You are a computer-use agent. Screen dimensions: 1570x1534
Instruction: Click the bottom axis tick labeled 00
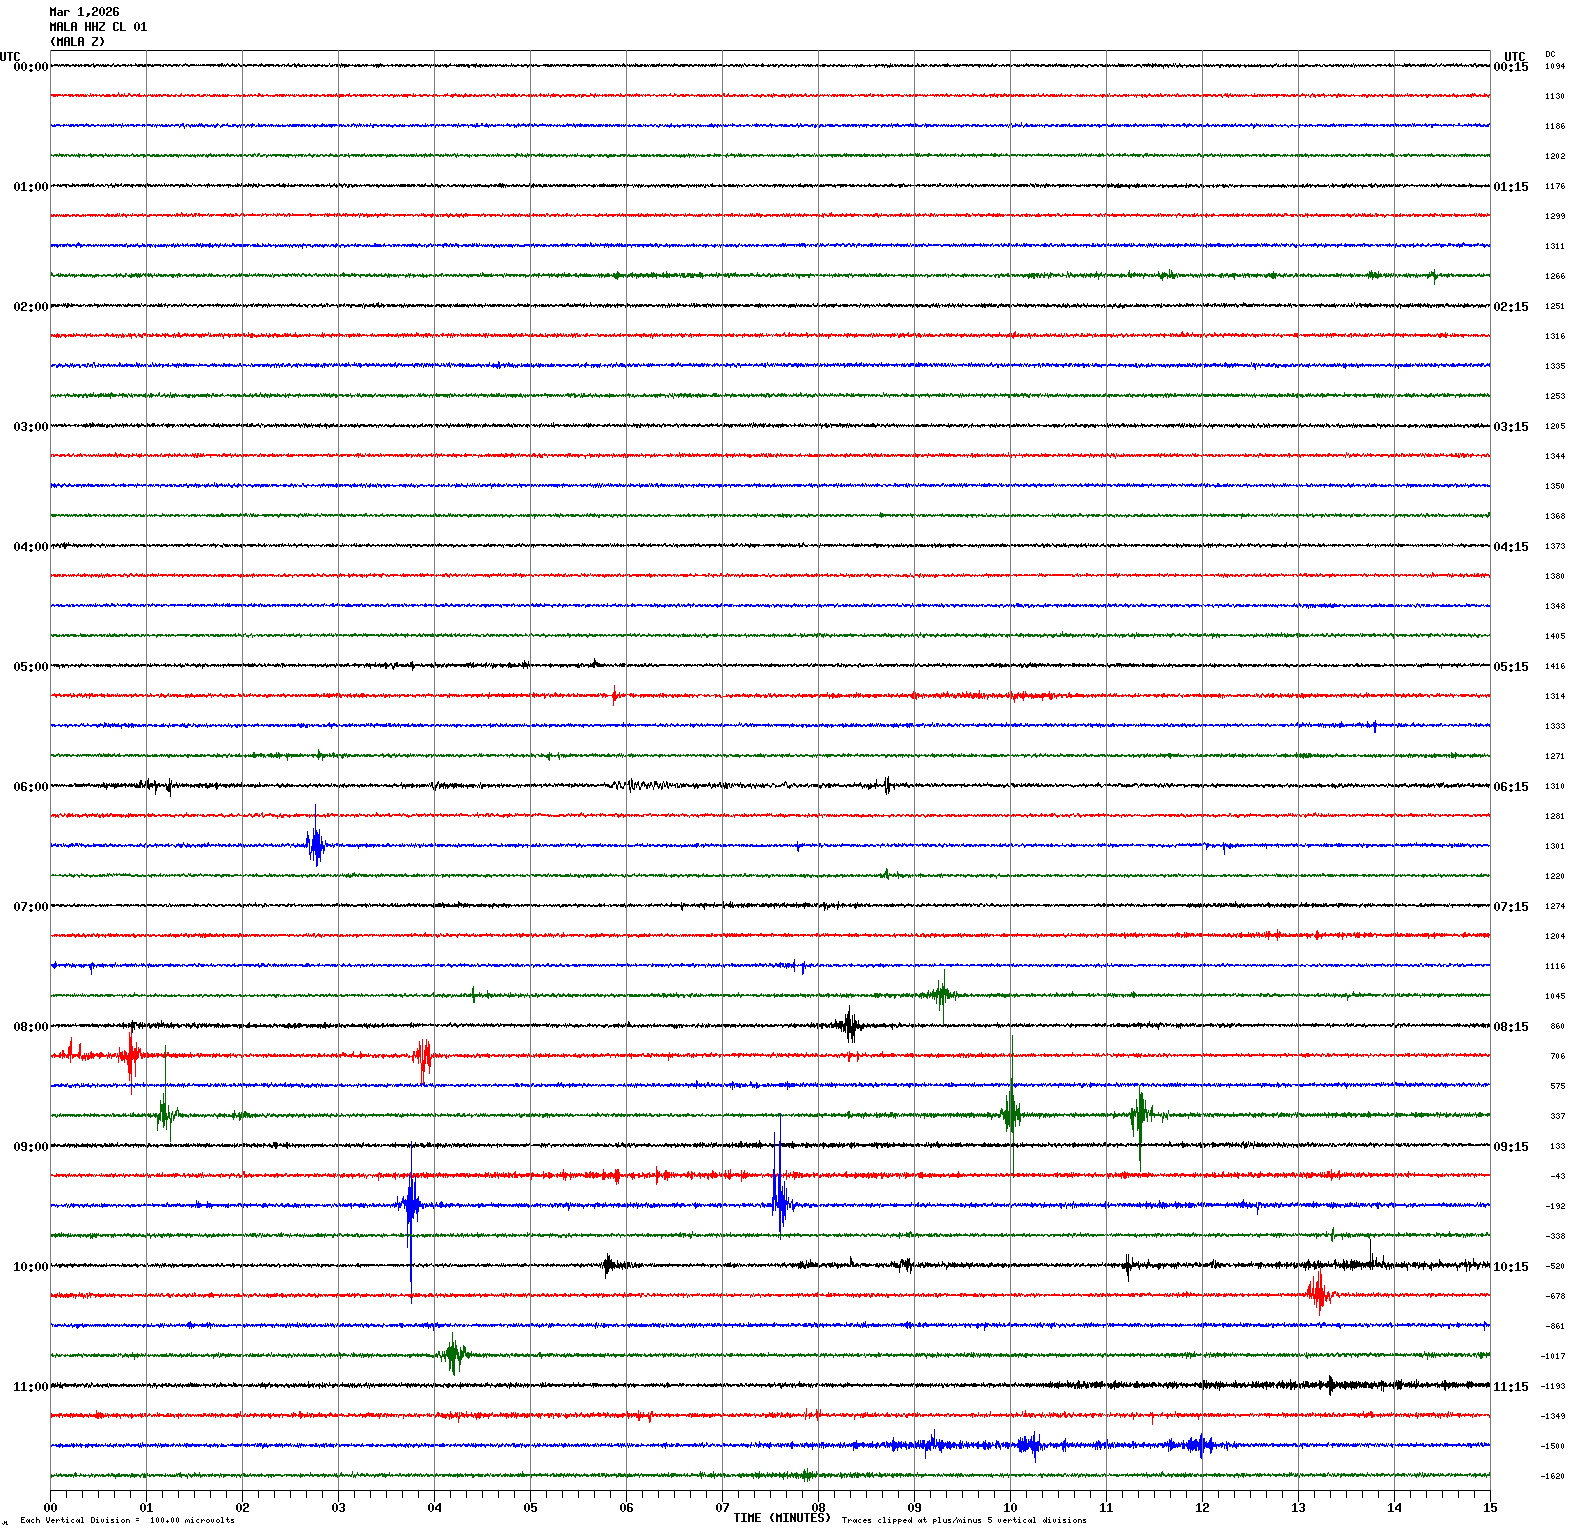tap(50, 1508)
